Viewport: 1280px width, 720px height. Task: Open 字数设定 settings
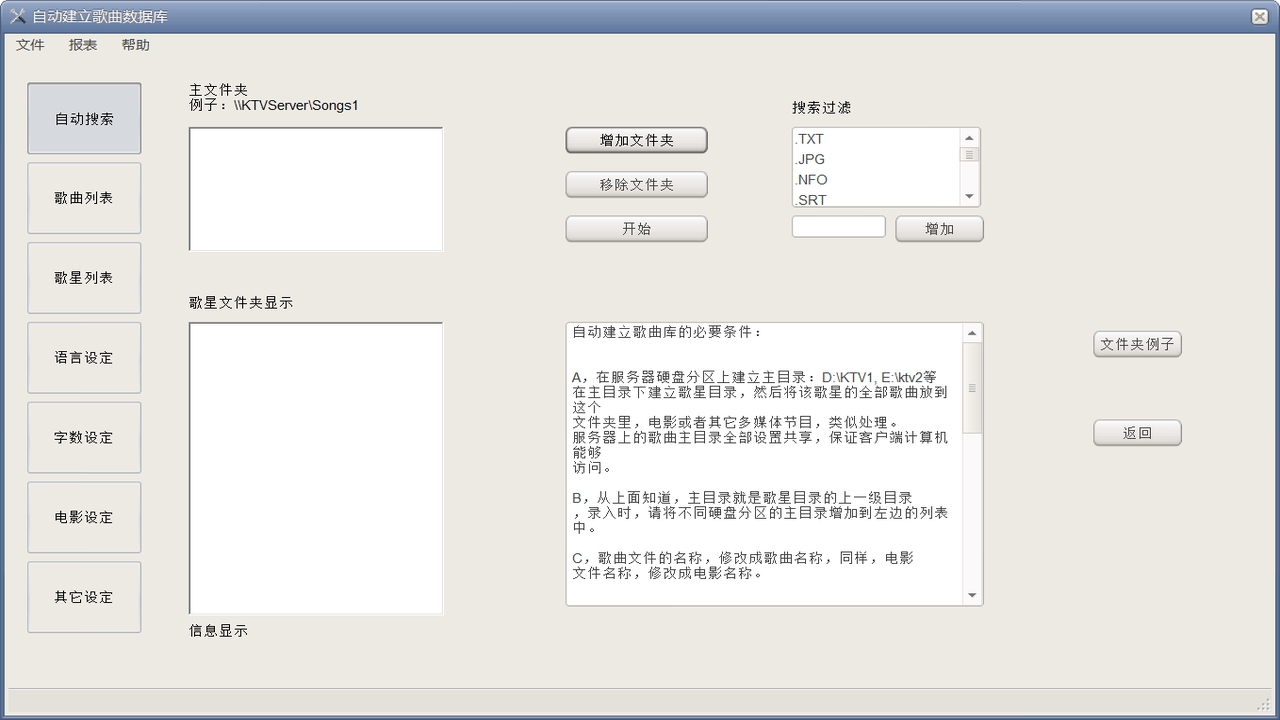click(x=84, y=438)
